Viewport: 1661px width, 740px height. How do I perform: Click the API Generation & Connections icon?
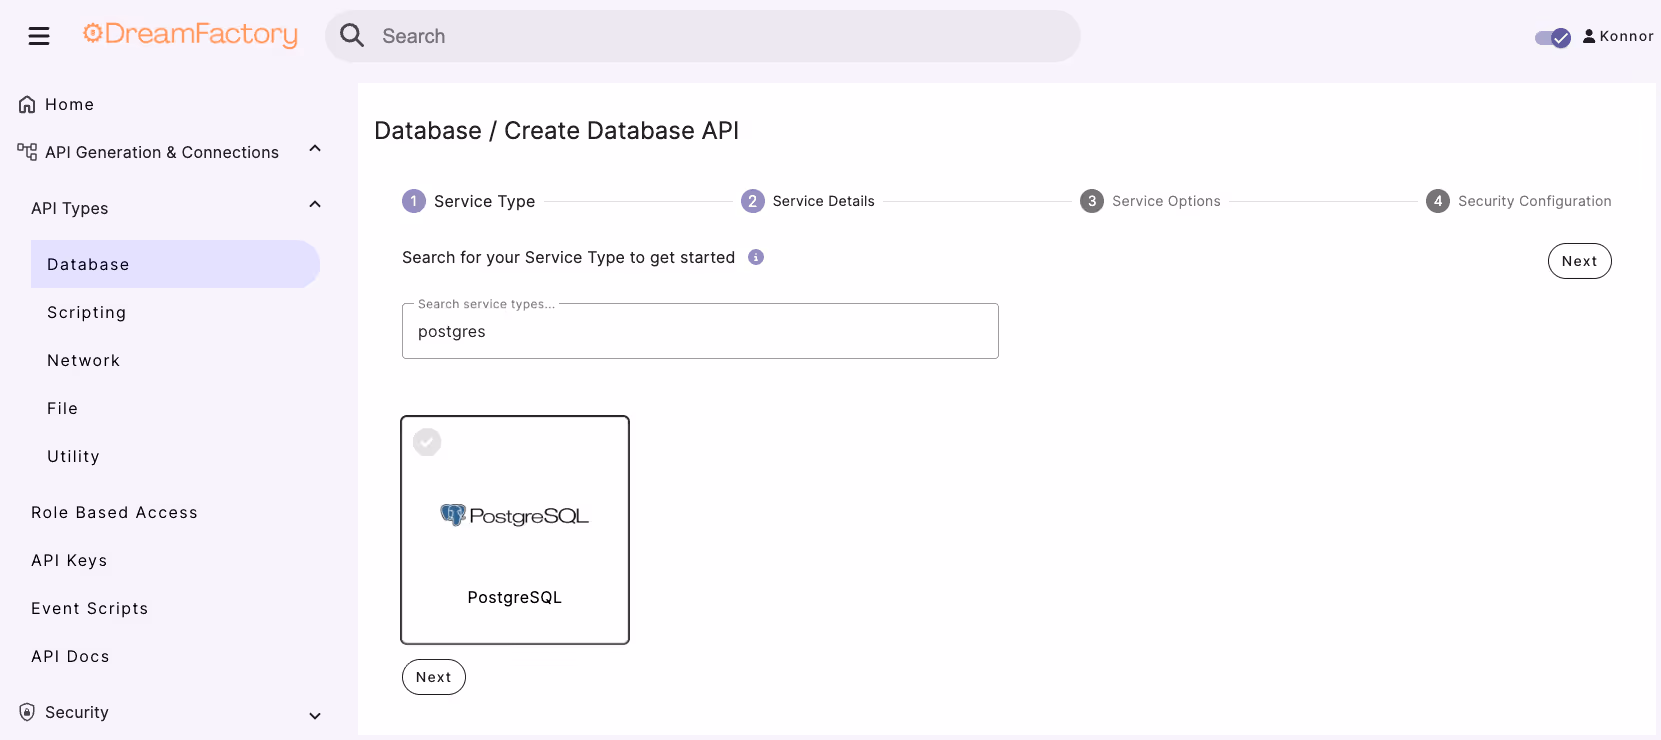[x=27, y=152]
